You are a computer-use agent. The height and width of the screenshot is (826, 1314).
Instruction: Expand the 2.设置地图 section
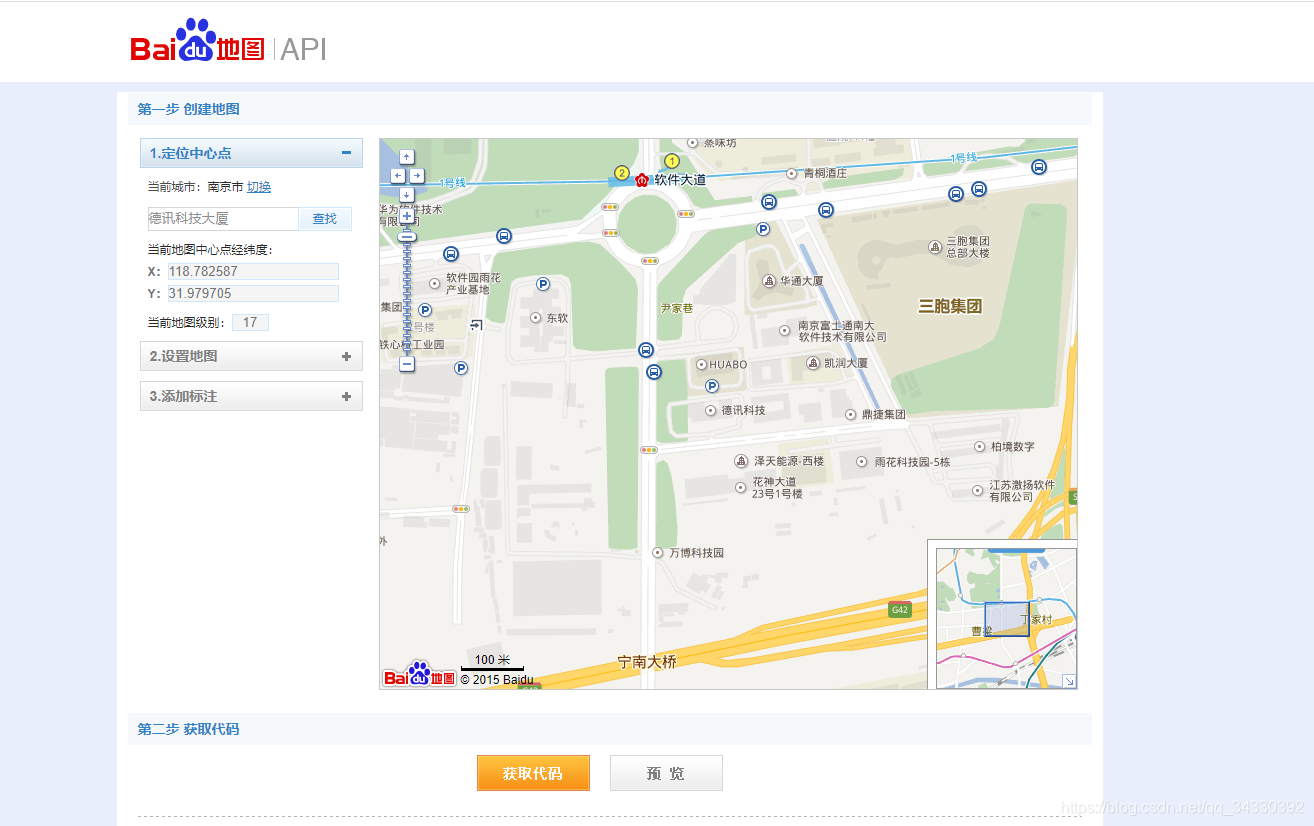point(346,356)
